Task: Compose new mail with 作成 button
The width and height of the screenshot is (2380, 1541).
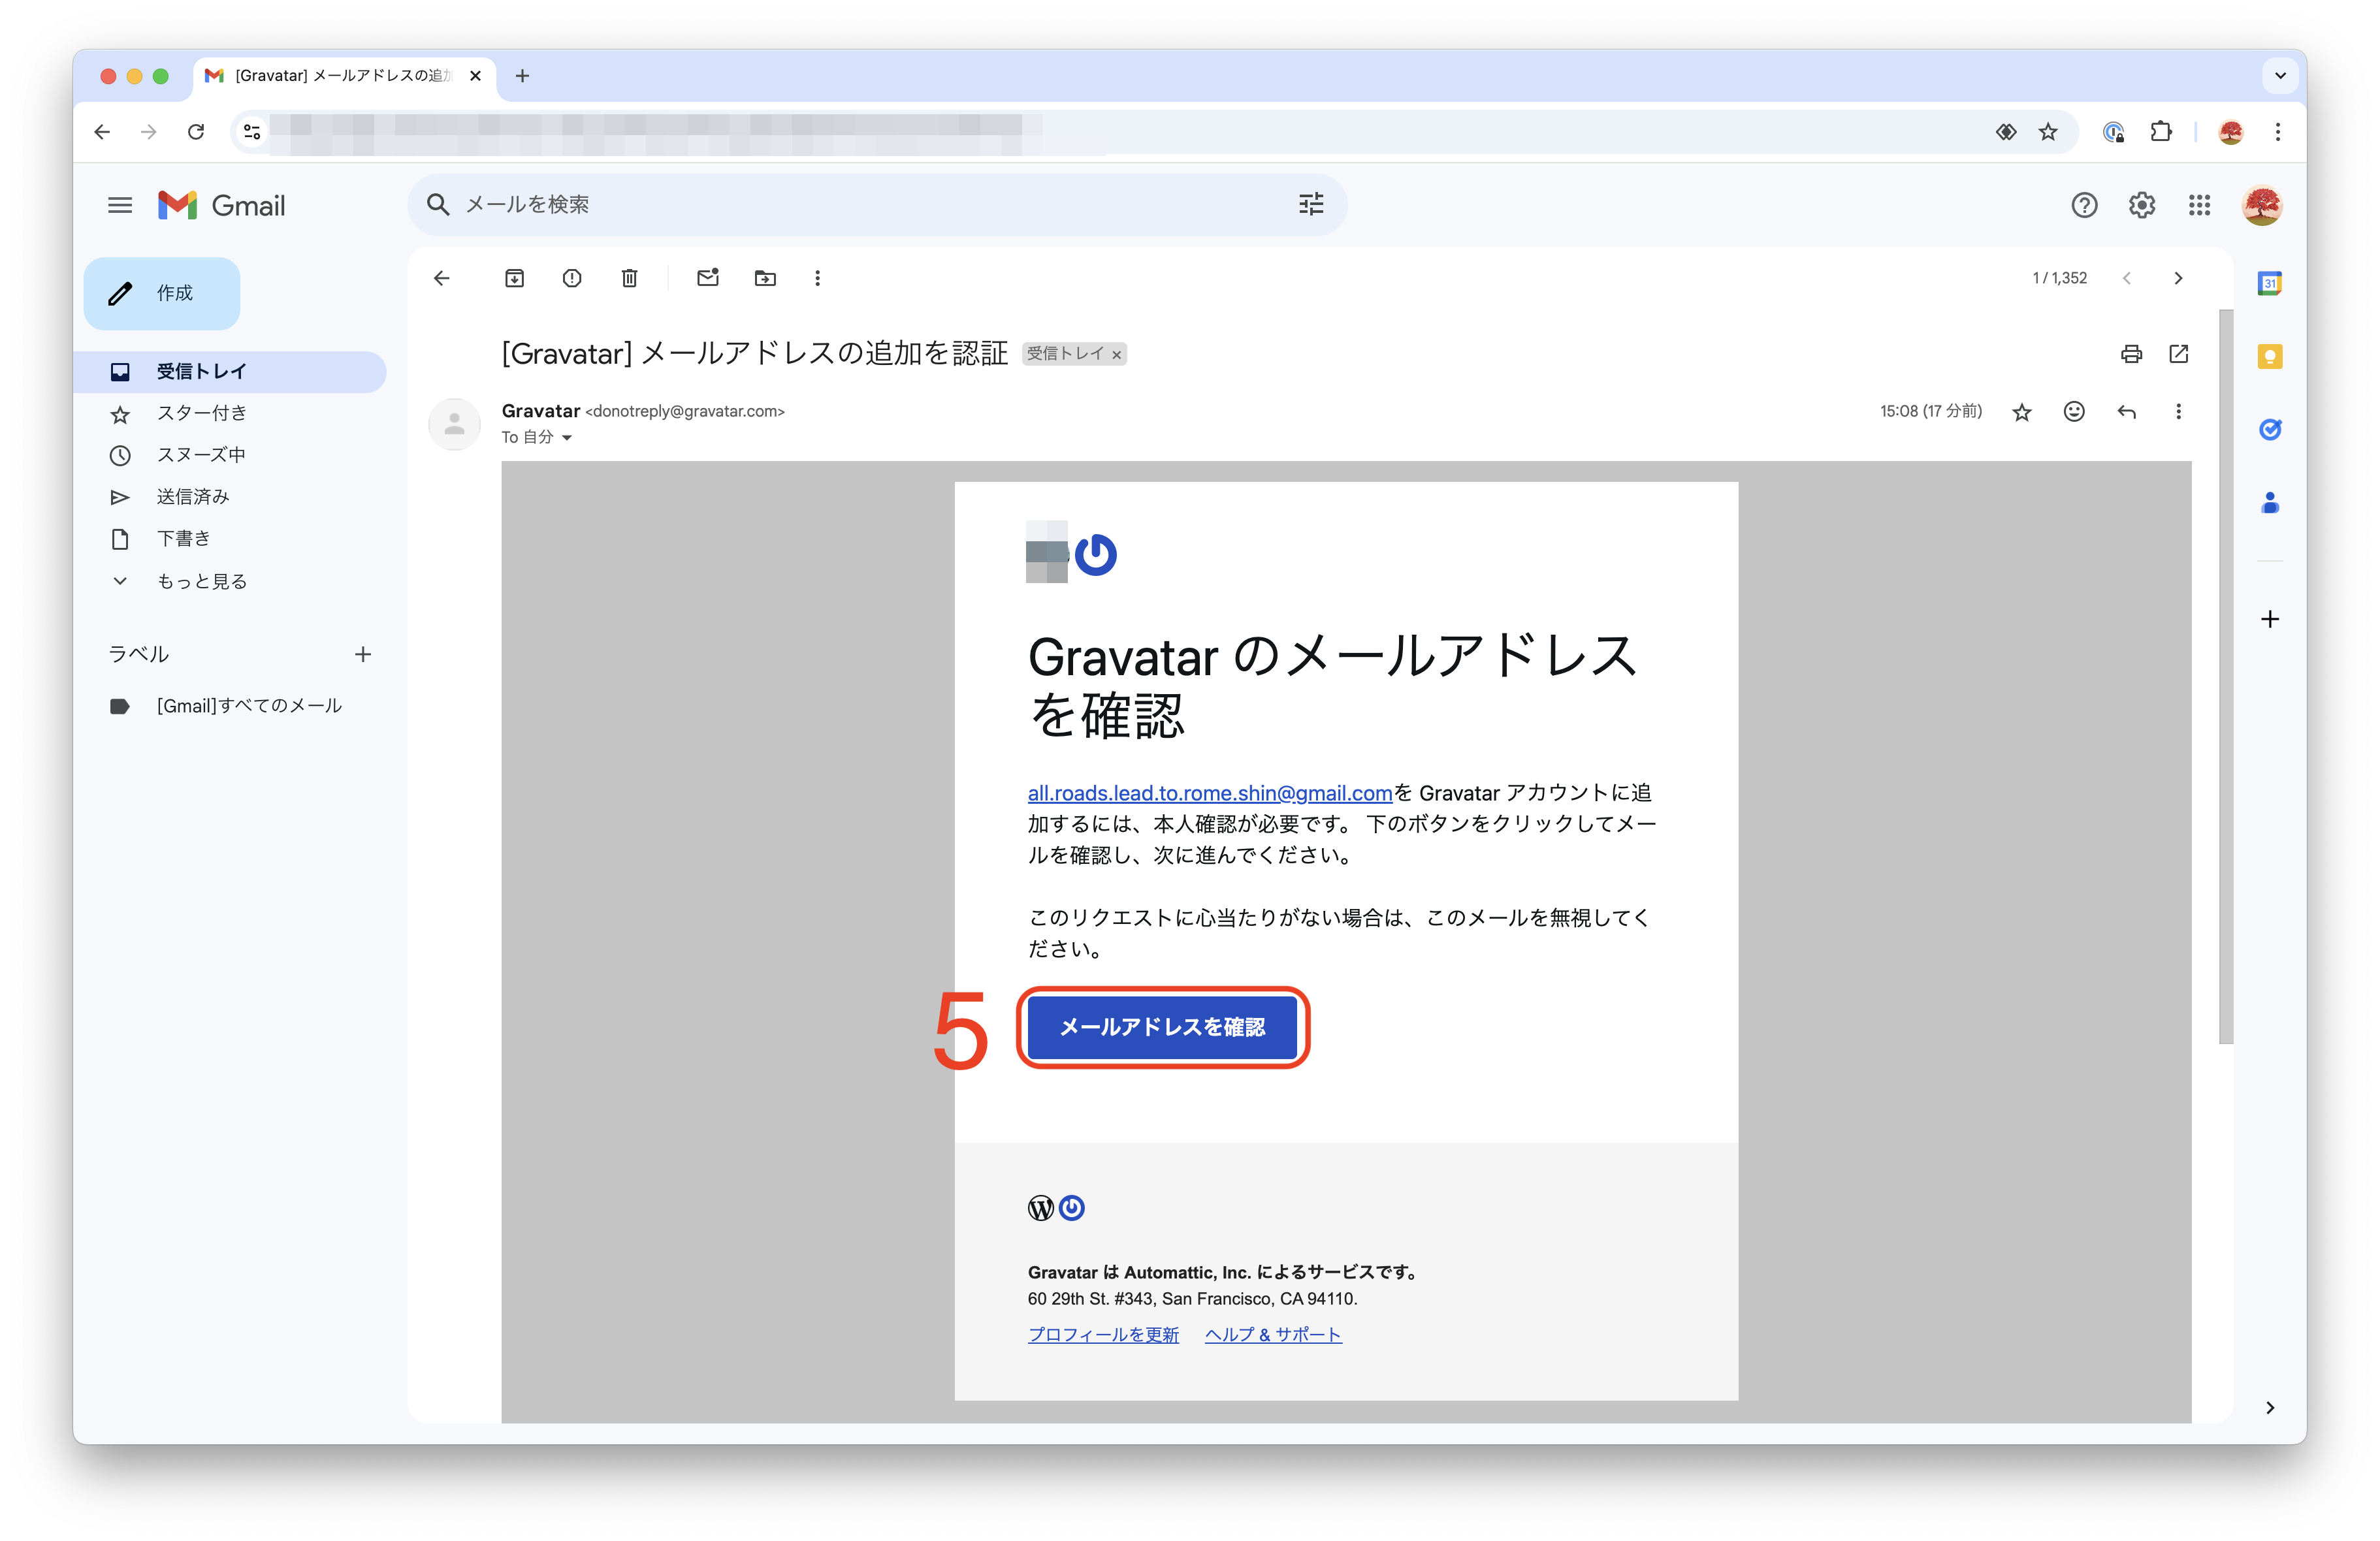Action: (x=162, y=293)
